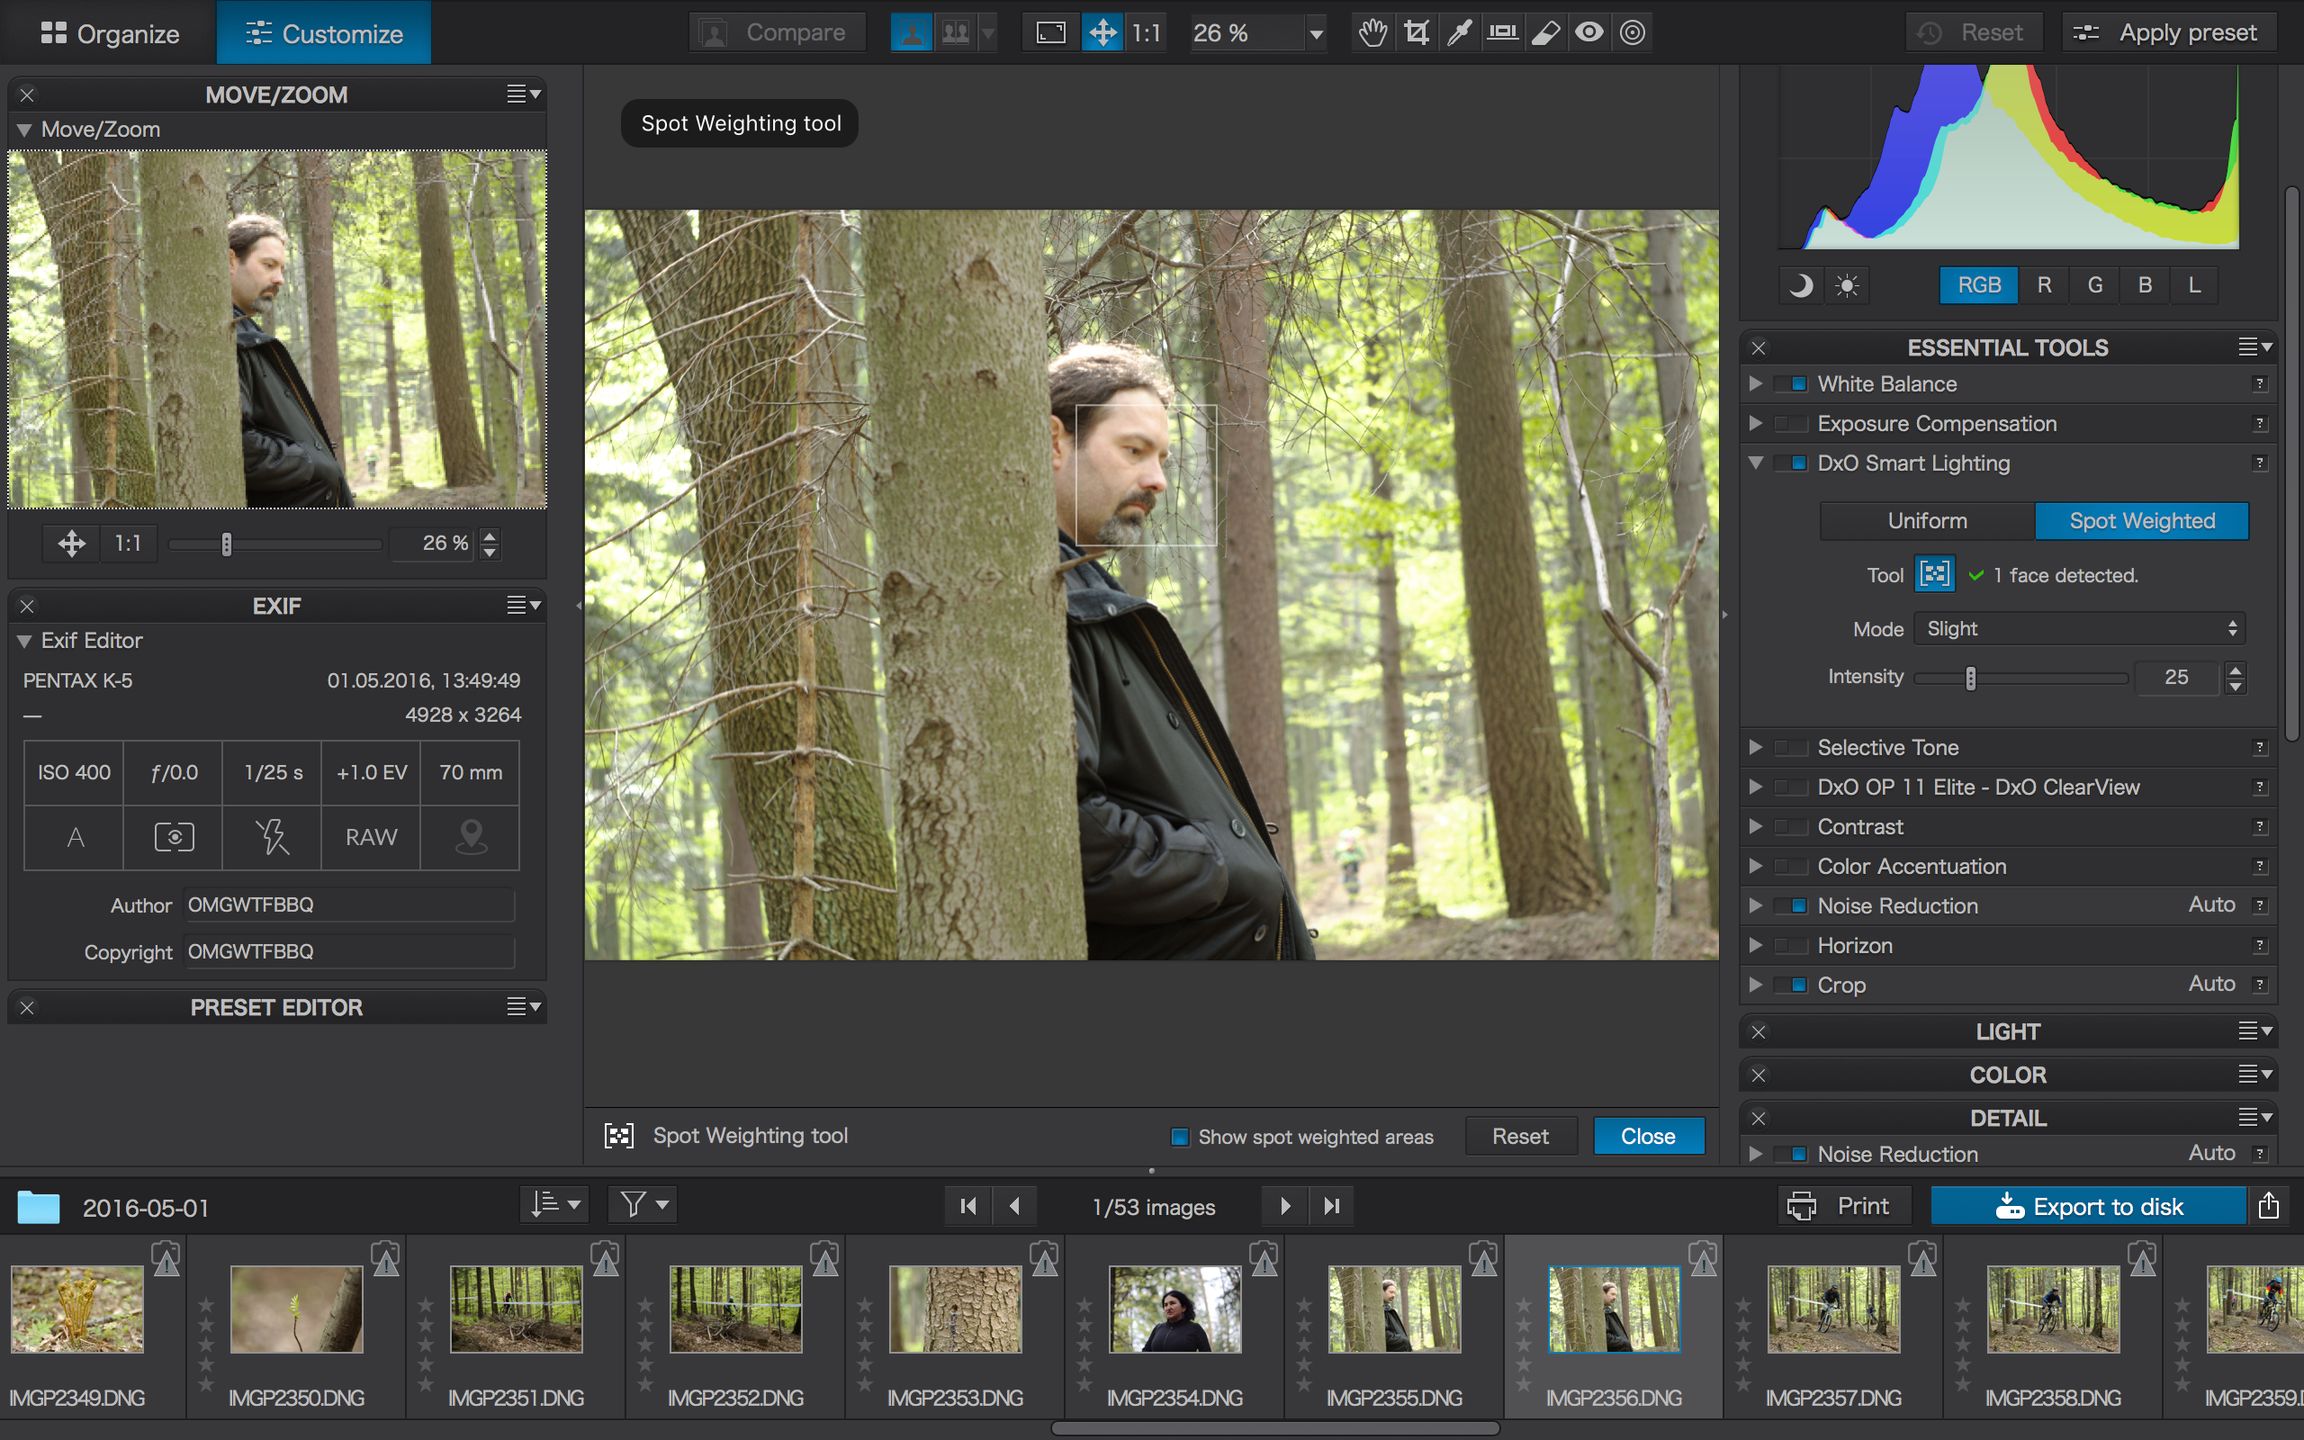
Task: Select the Horizon leveling tool
Action: [x=1502, y=33]
